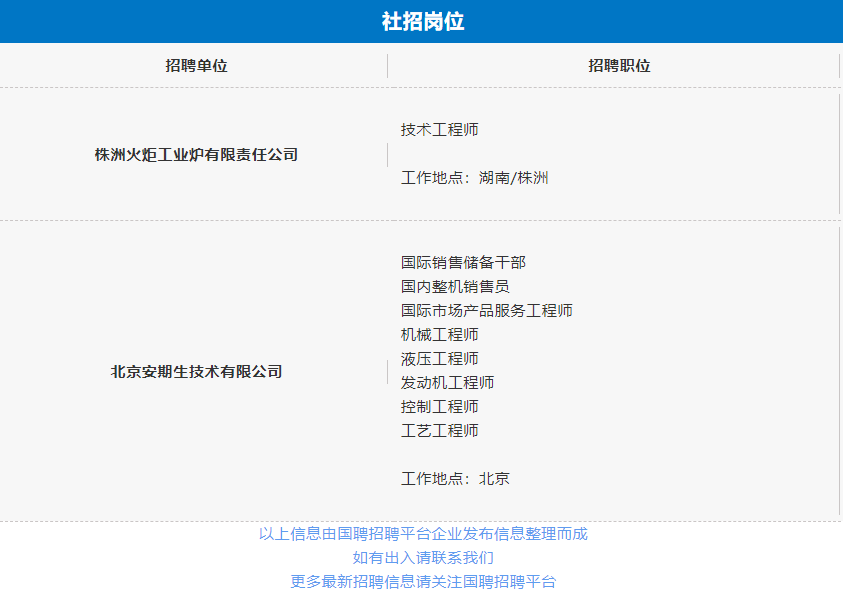Image resolution: width=843 pixels, height=600 pixels.
Task: Select the 招聘单位 column header
Action: pos(196,66)
